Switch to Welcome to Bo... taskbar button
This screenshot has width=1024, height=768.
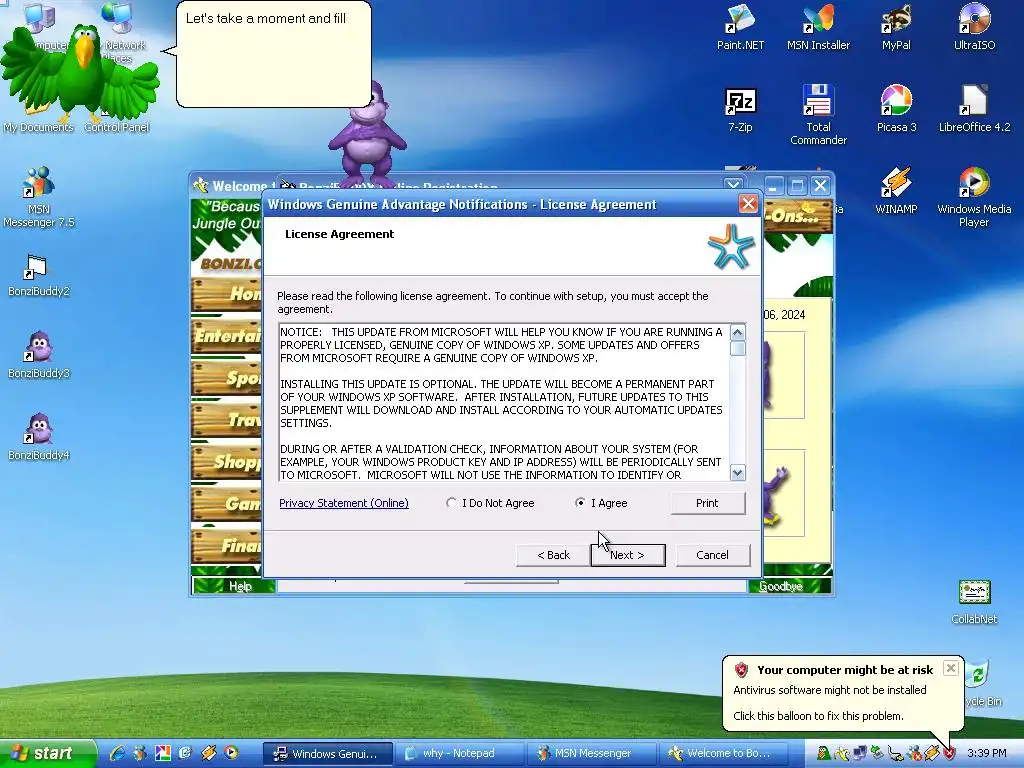pyautogui.click(x=724, y=754)
